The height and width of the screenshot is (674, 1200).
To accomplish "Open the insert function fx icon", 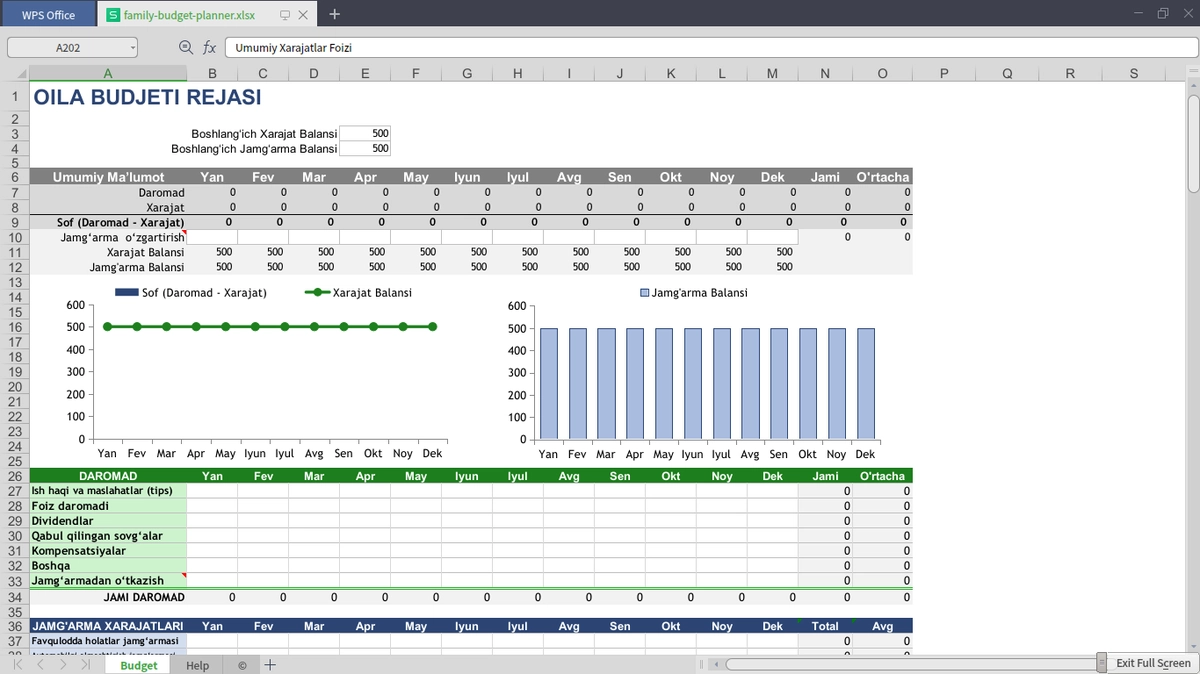I will [x=210, y=47].
